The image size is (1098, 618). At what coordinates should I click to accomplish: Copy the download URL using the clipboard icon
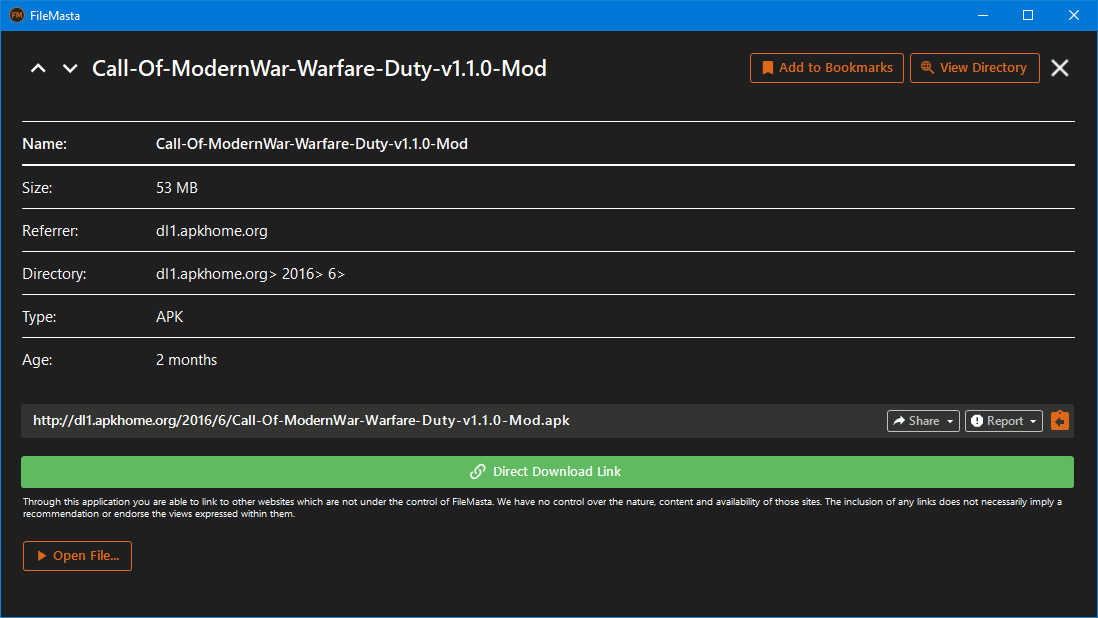coord(1060,420)
